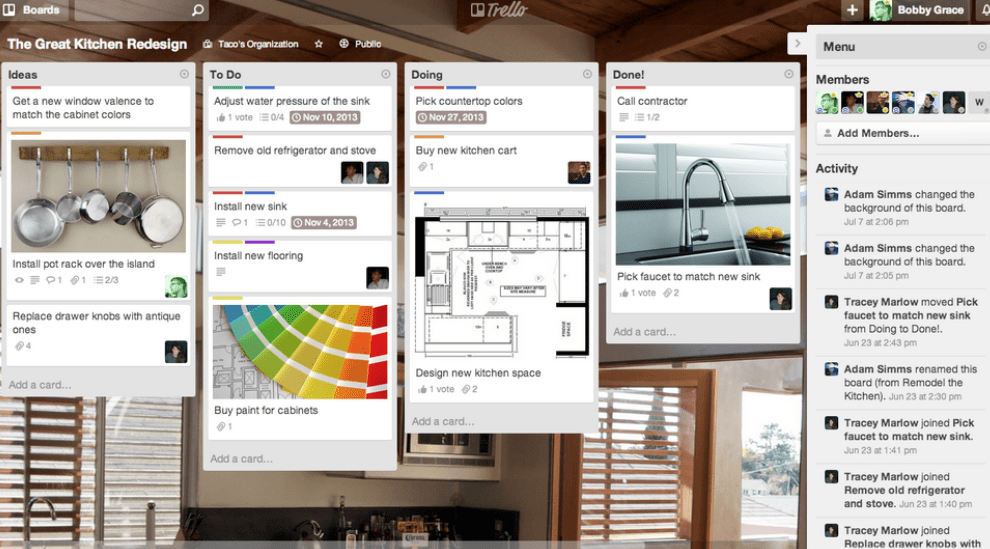Screen dimensions: 990x549
Task: Click the plus create-new icon
Action: 852,10
